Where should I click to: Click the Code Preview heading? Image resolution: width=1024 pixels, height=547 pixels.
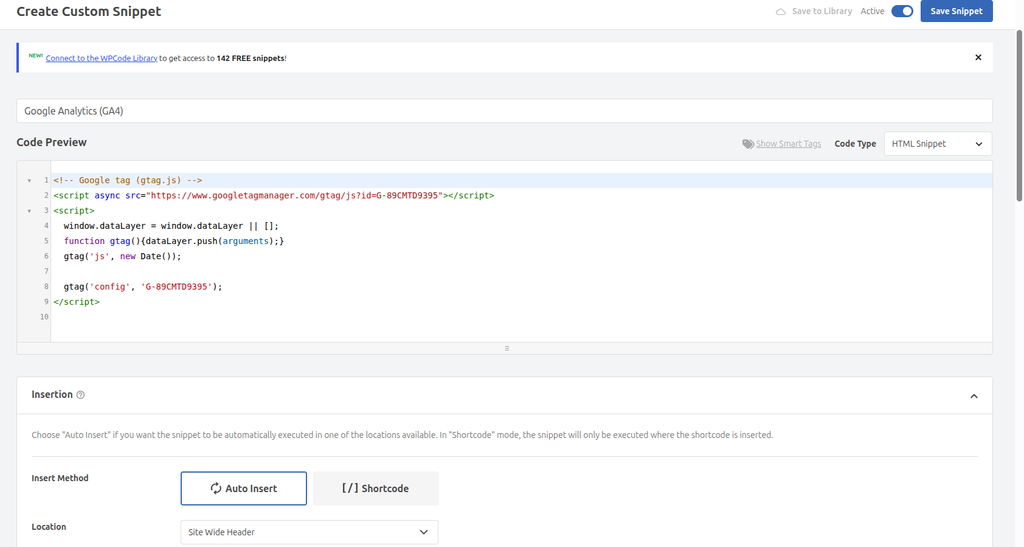pyautogui.click(x=52, y=142)
